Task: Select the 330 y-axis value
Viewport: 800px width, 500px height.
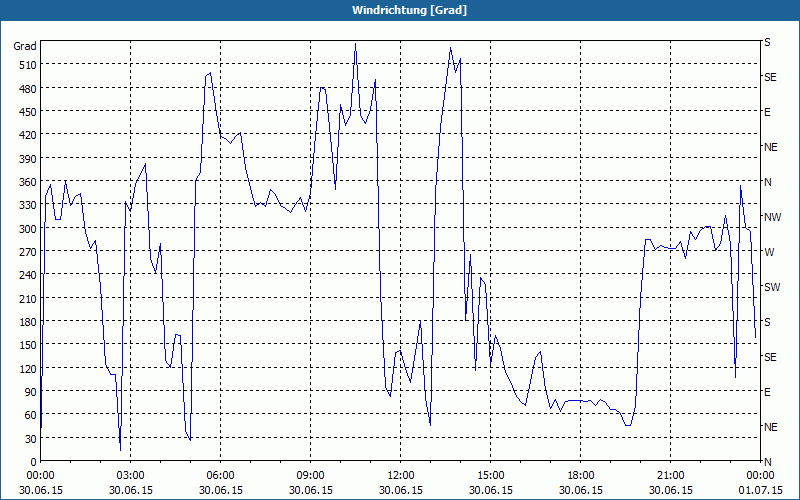Action: tap(28, 205)
